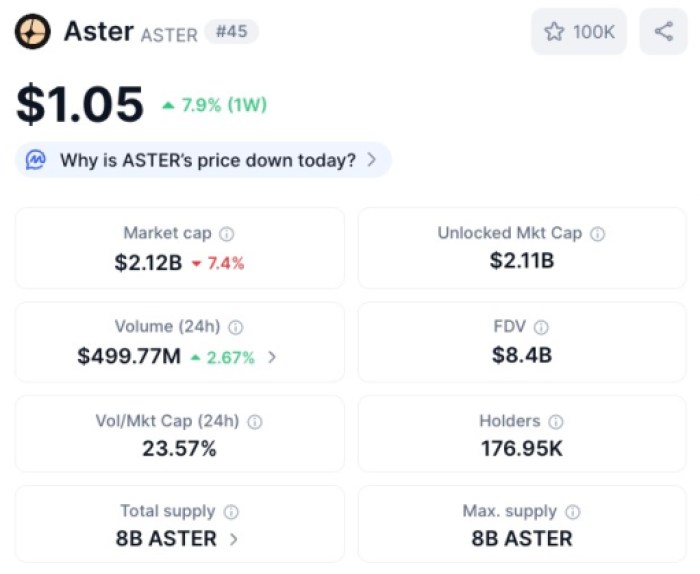
Task: Click the Max. supply info icon
Action: point(573,512)
